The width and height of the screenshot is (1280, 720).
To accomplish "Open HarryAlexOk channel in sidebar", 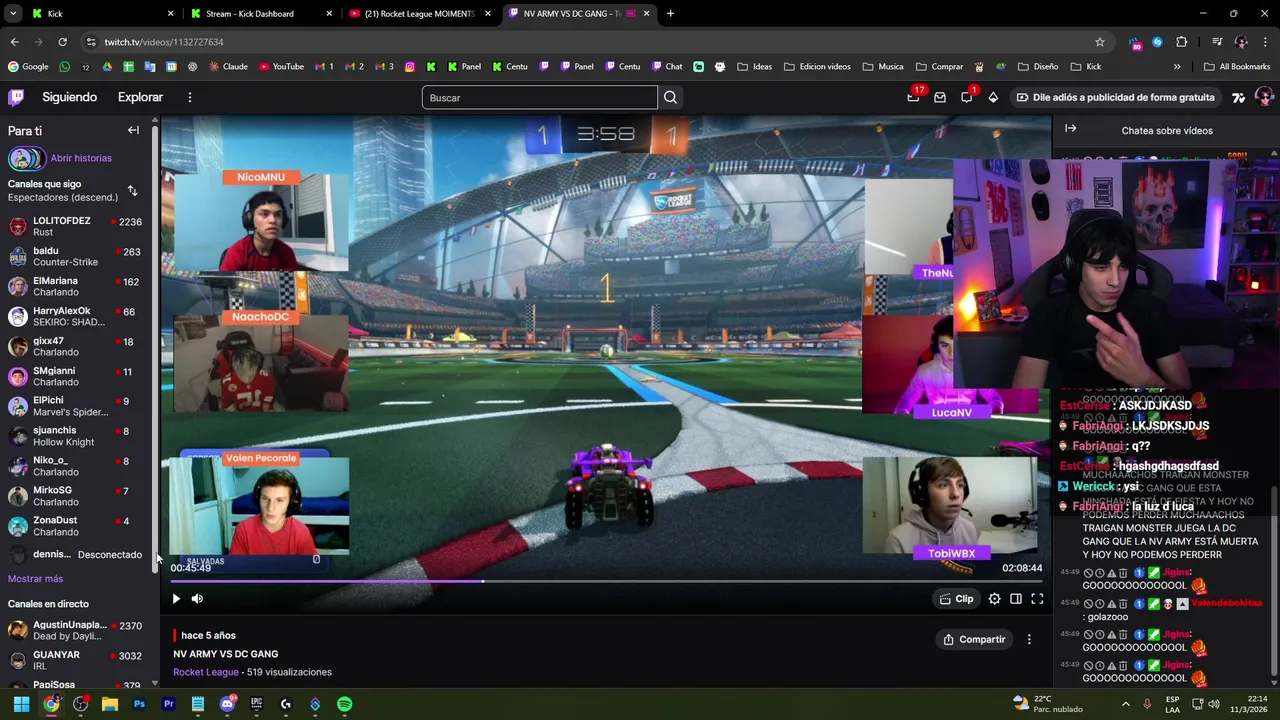I will coord(76,316).
